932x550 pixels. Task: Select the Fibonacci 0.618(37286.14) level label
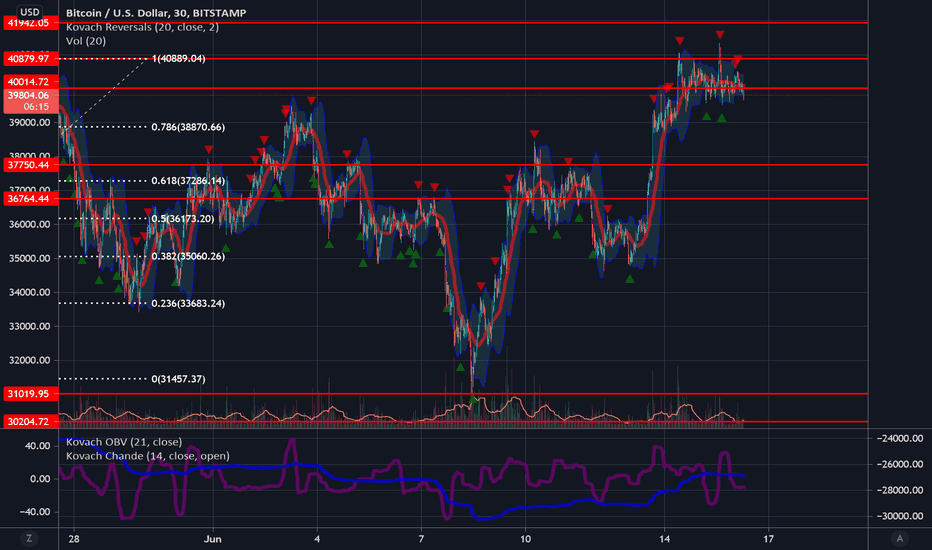[188, 181]
